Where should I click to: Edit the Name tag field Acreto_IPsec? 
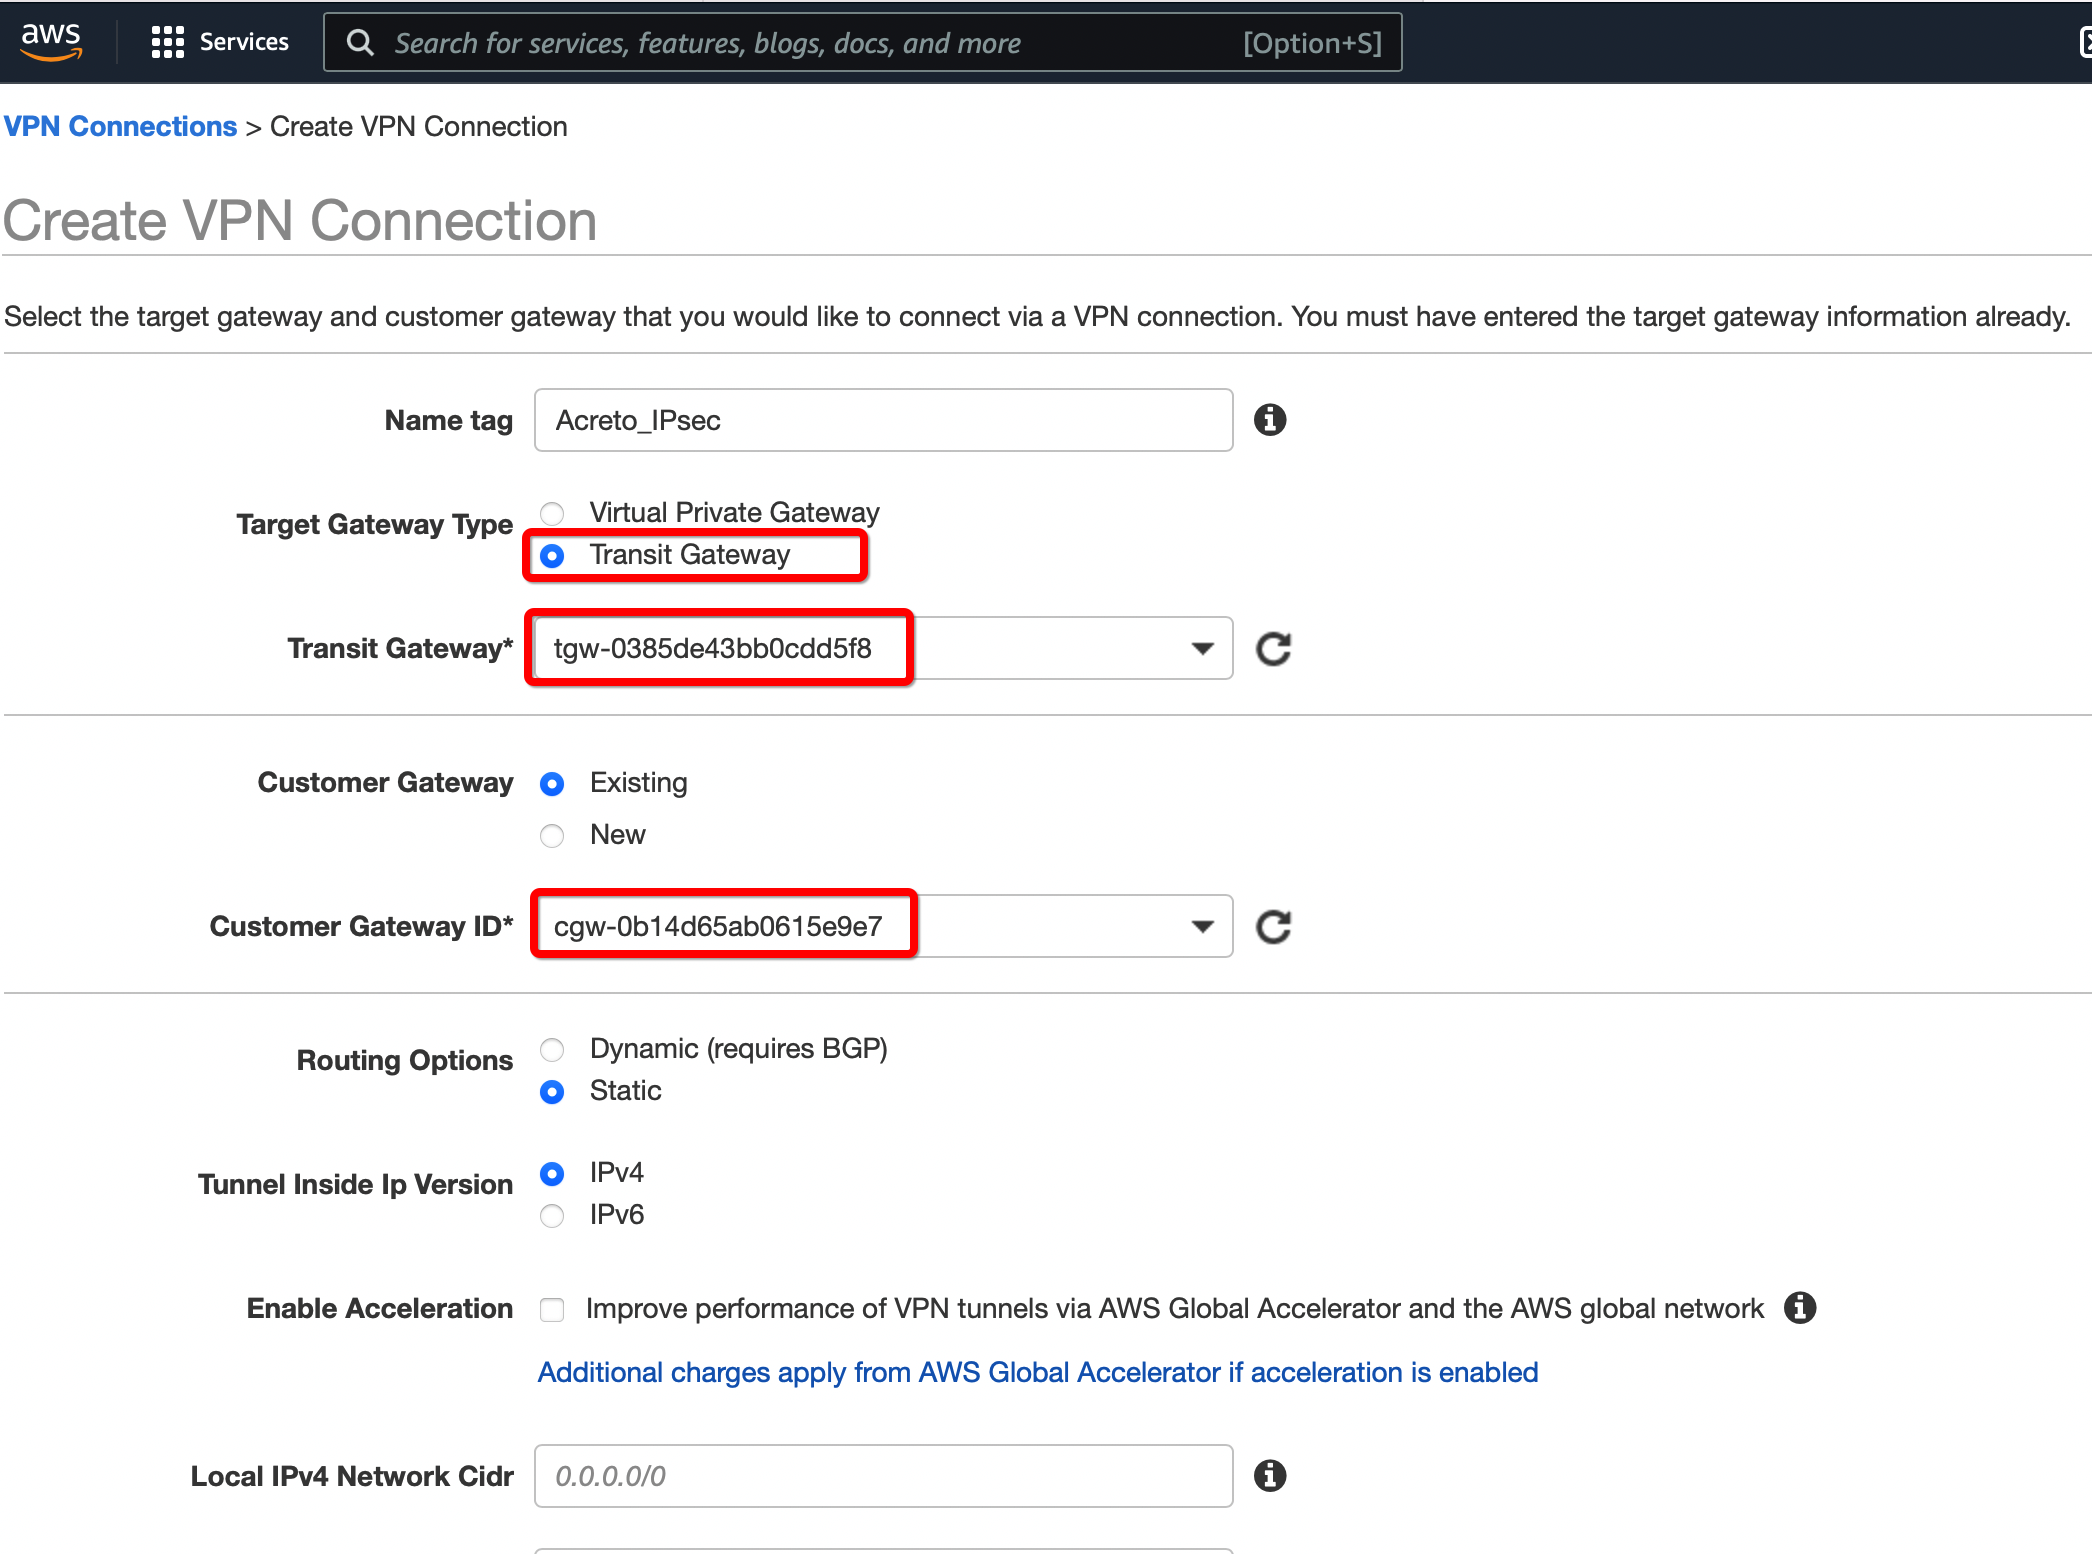883,420
